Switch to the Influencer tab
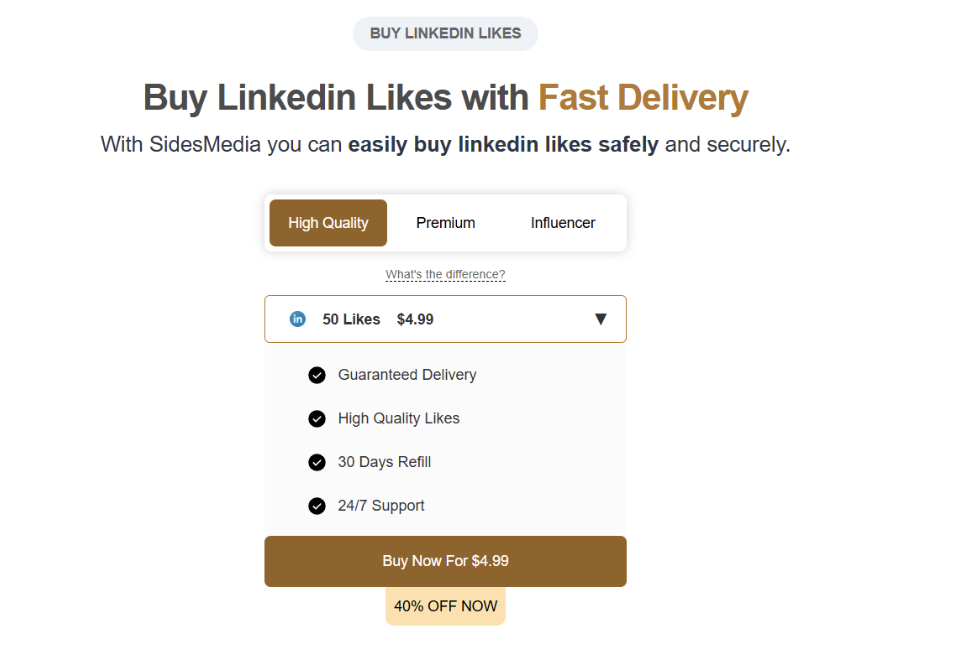966x646 pixels. (x=563, y=223)
